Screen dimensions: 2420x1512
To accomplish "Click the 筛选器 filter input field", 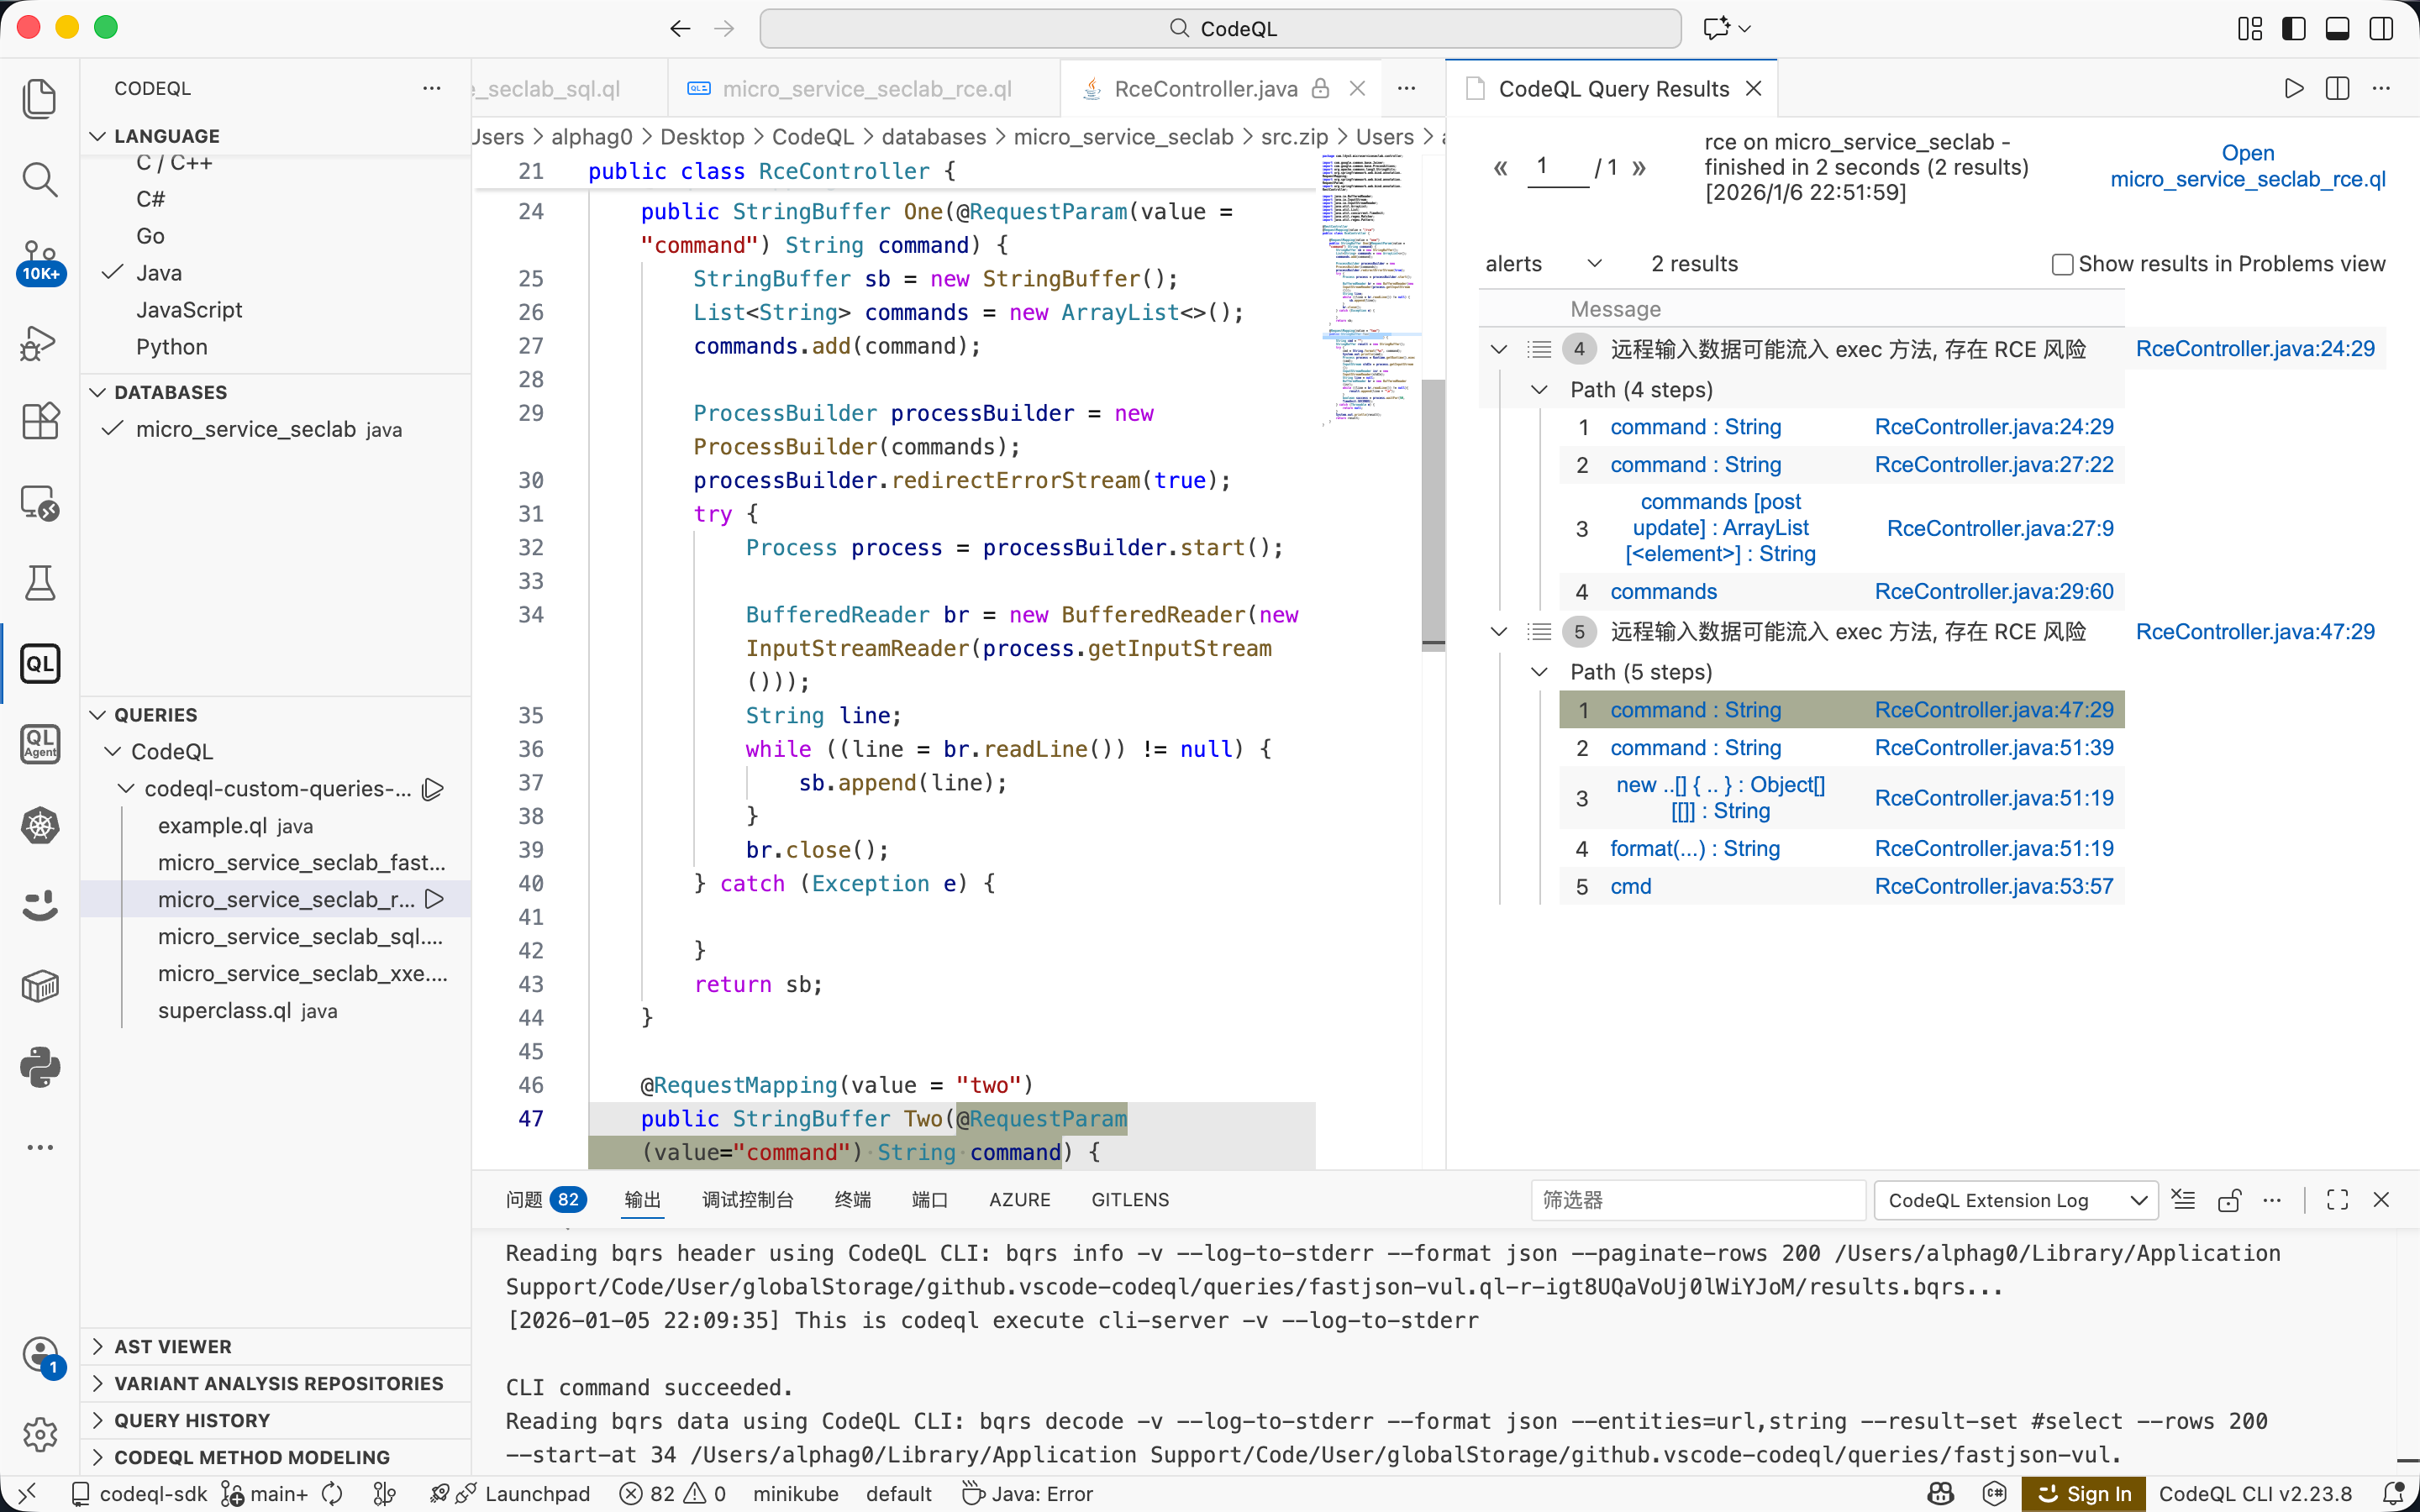I will [1696, 1200].
